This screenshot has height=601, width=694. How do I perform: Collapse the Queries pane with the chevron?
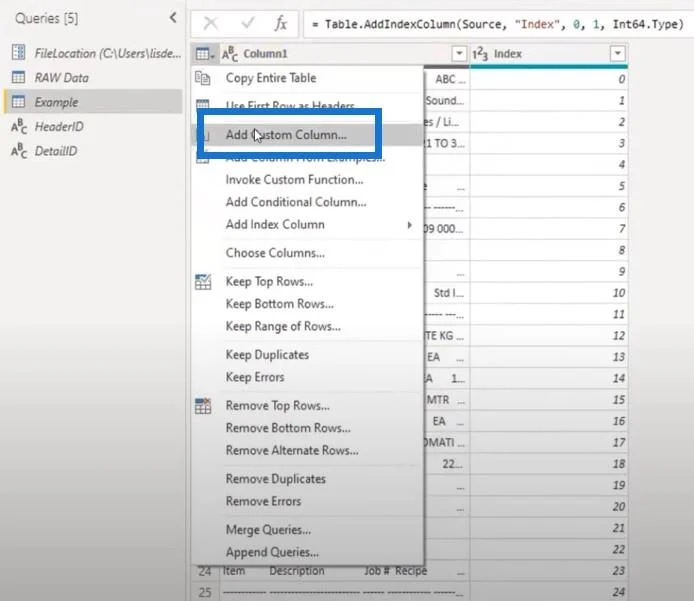(x=173, y=18)
